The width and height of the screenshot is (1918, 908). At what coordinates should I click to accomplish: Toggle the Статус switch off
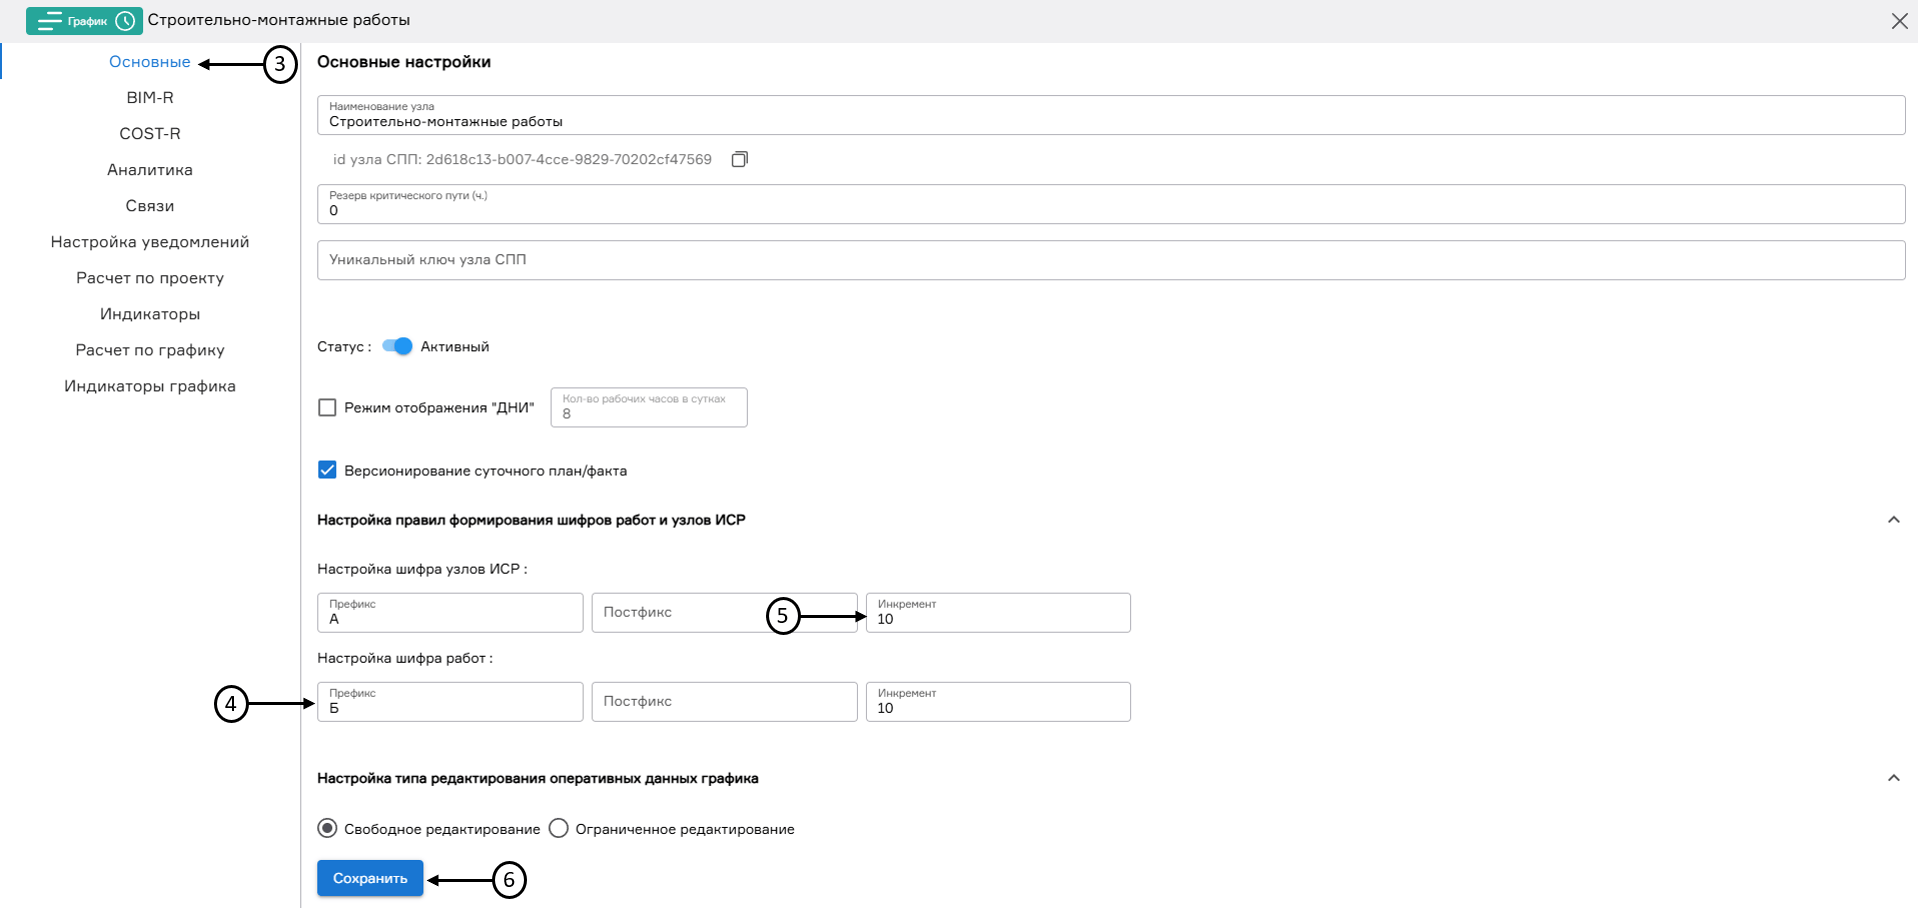tap(396, 346)
